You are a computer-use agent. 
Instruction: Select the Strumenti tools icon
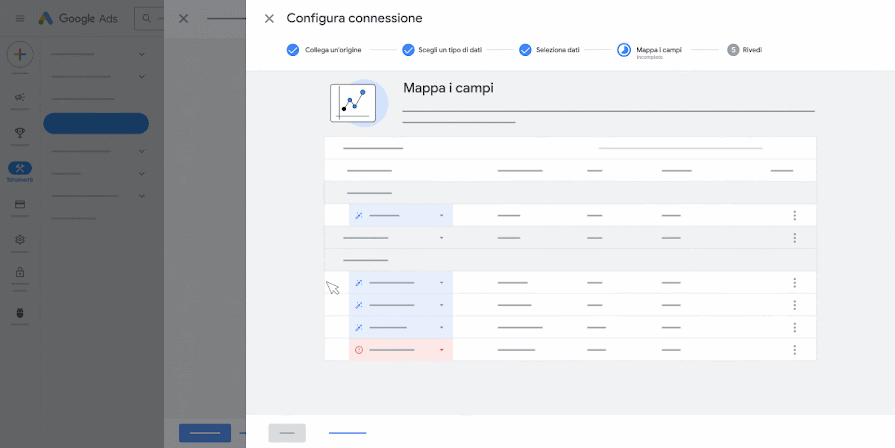pos(20,168)
